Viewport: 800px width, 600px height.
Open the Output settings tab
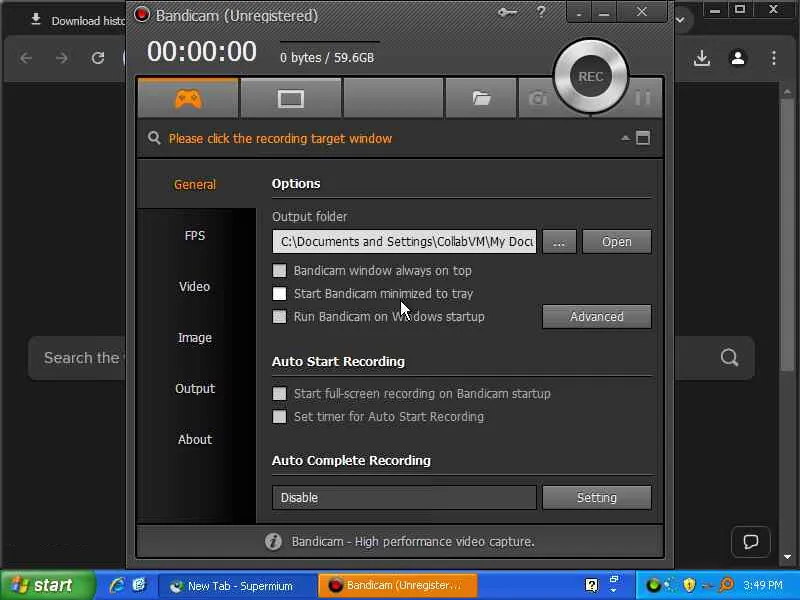(x=195, y=388)
